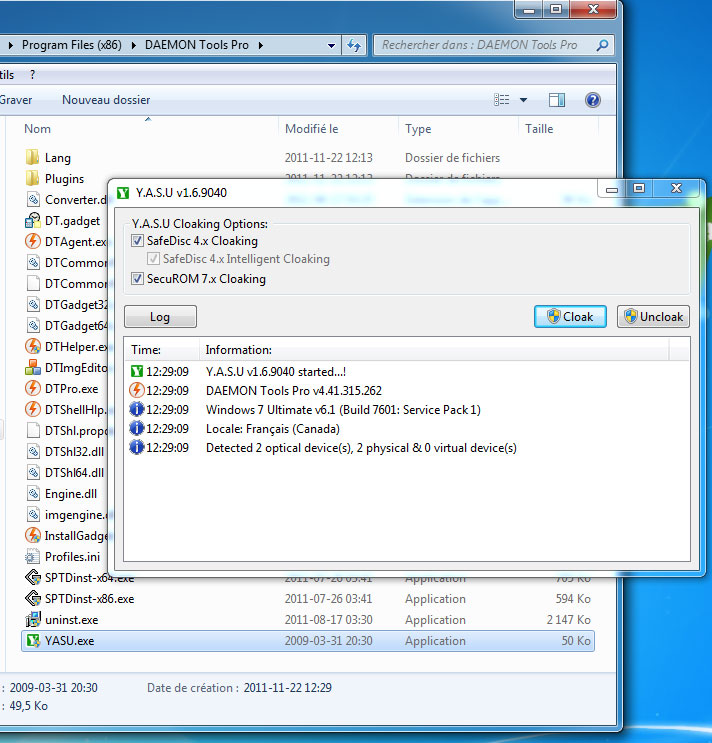Viewport: 712px width, 743px height.
Task: Open the view options dropdown arrow
Action: pos(523,100)
